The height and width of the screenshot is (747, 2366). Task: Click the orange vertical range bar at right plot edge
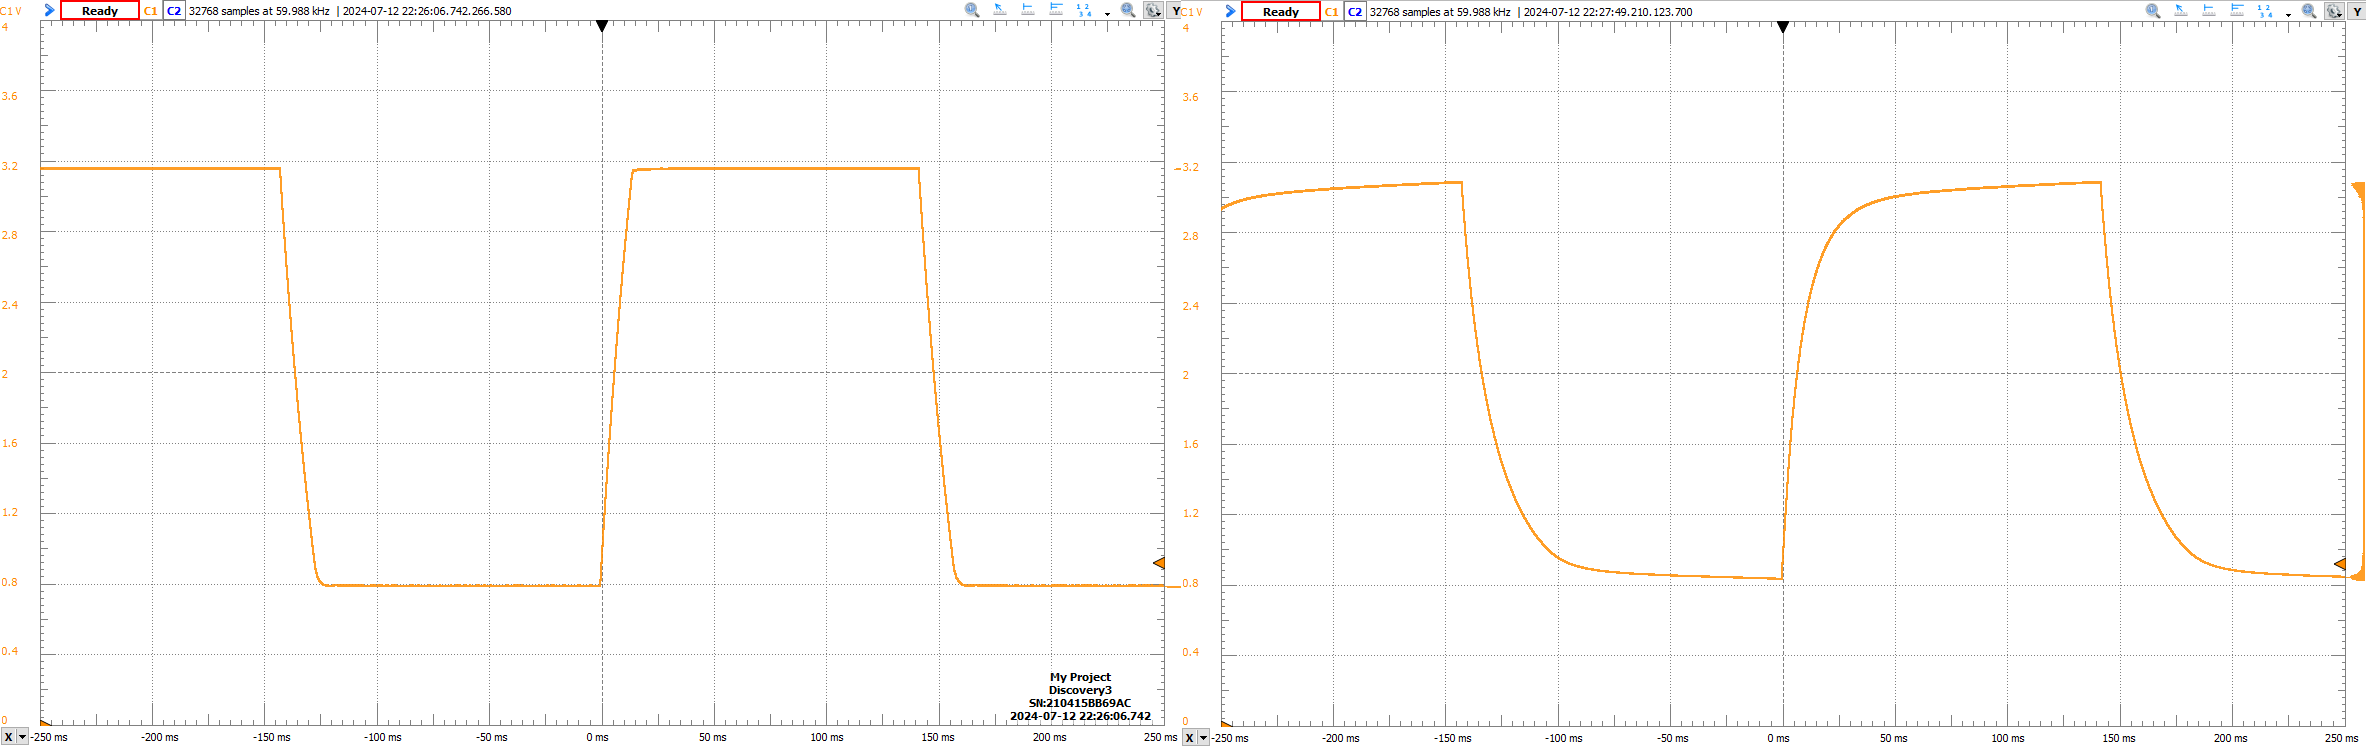(x=2358, y=381)
